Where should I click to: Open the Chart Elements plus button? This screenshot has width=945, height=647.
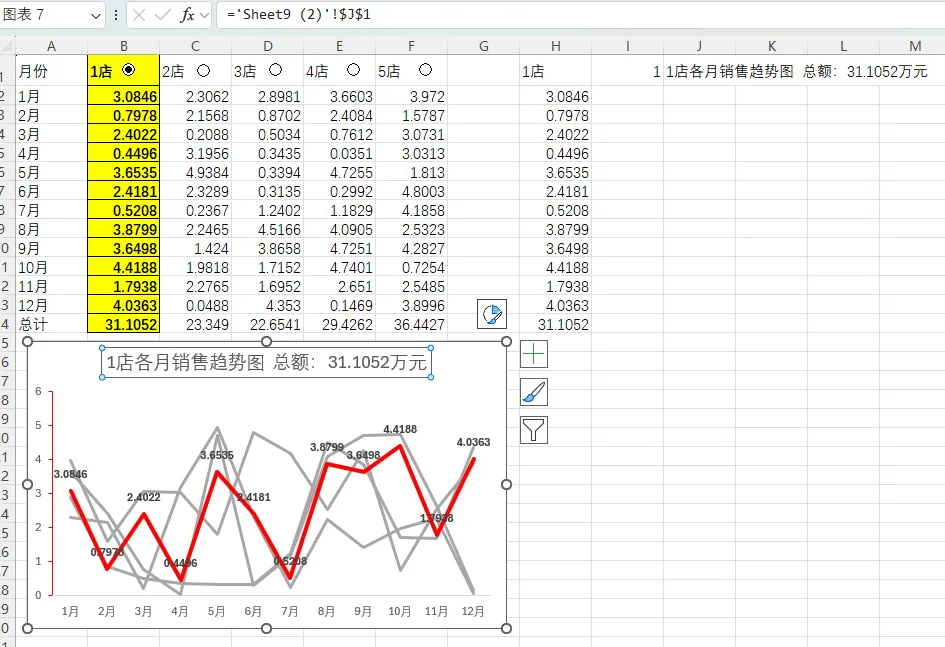(534, 354)
